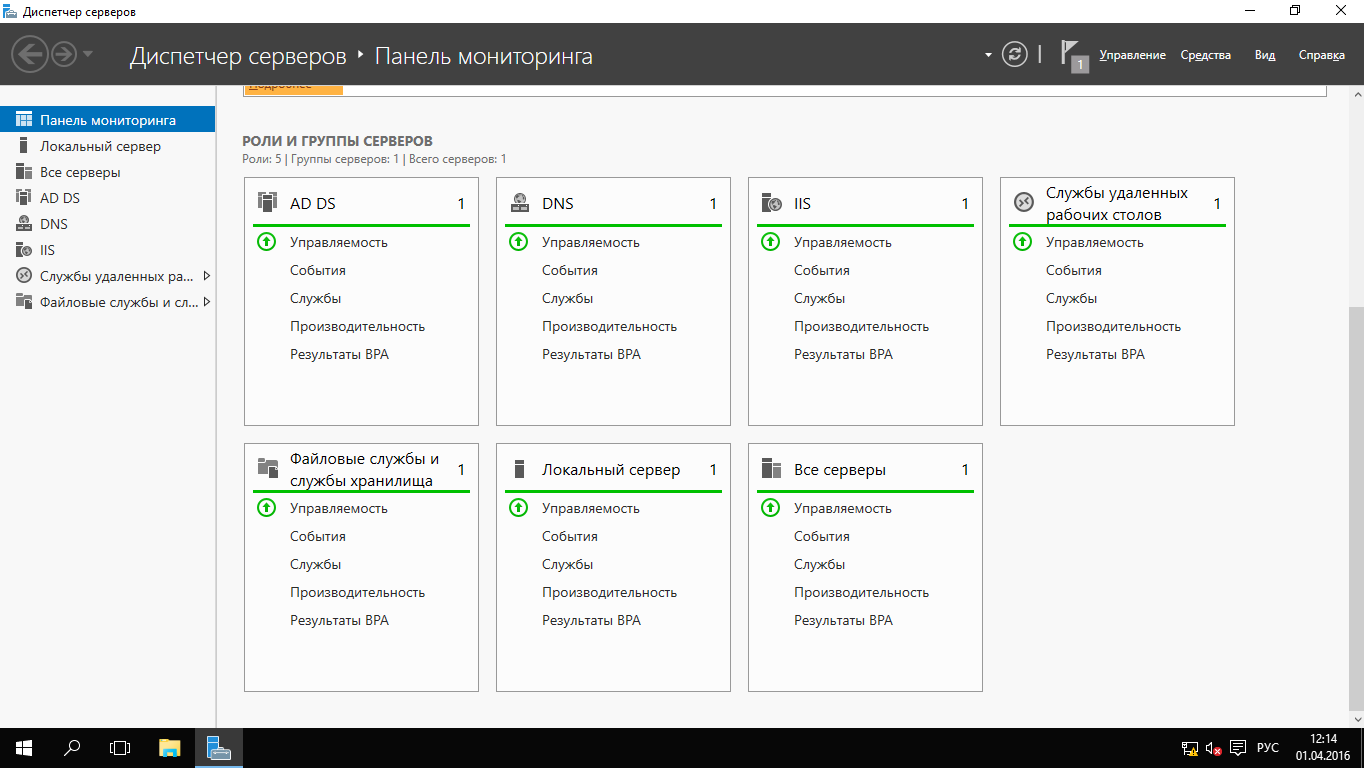Open the notifications flag icon
This screenshot has width=1364, height=768.
tap(1071, 54)
